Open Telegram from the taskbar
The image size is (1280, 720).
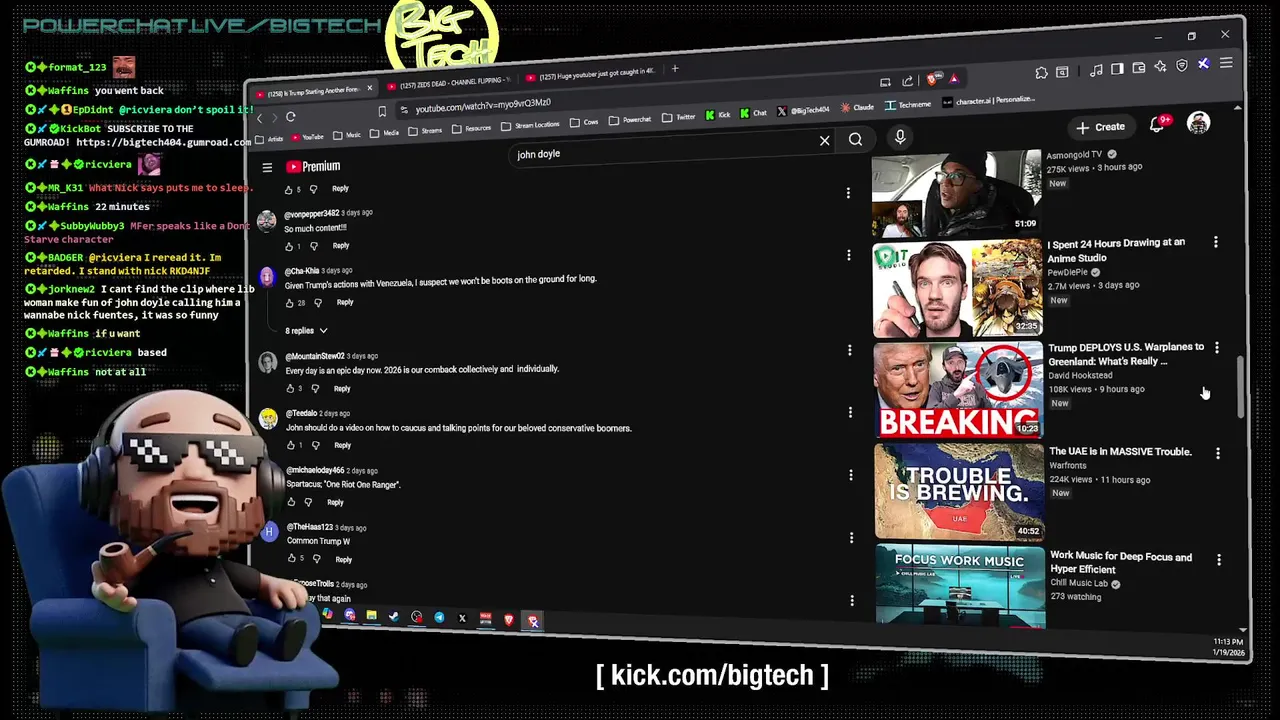pyautogui.click(x=439, y=617)
